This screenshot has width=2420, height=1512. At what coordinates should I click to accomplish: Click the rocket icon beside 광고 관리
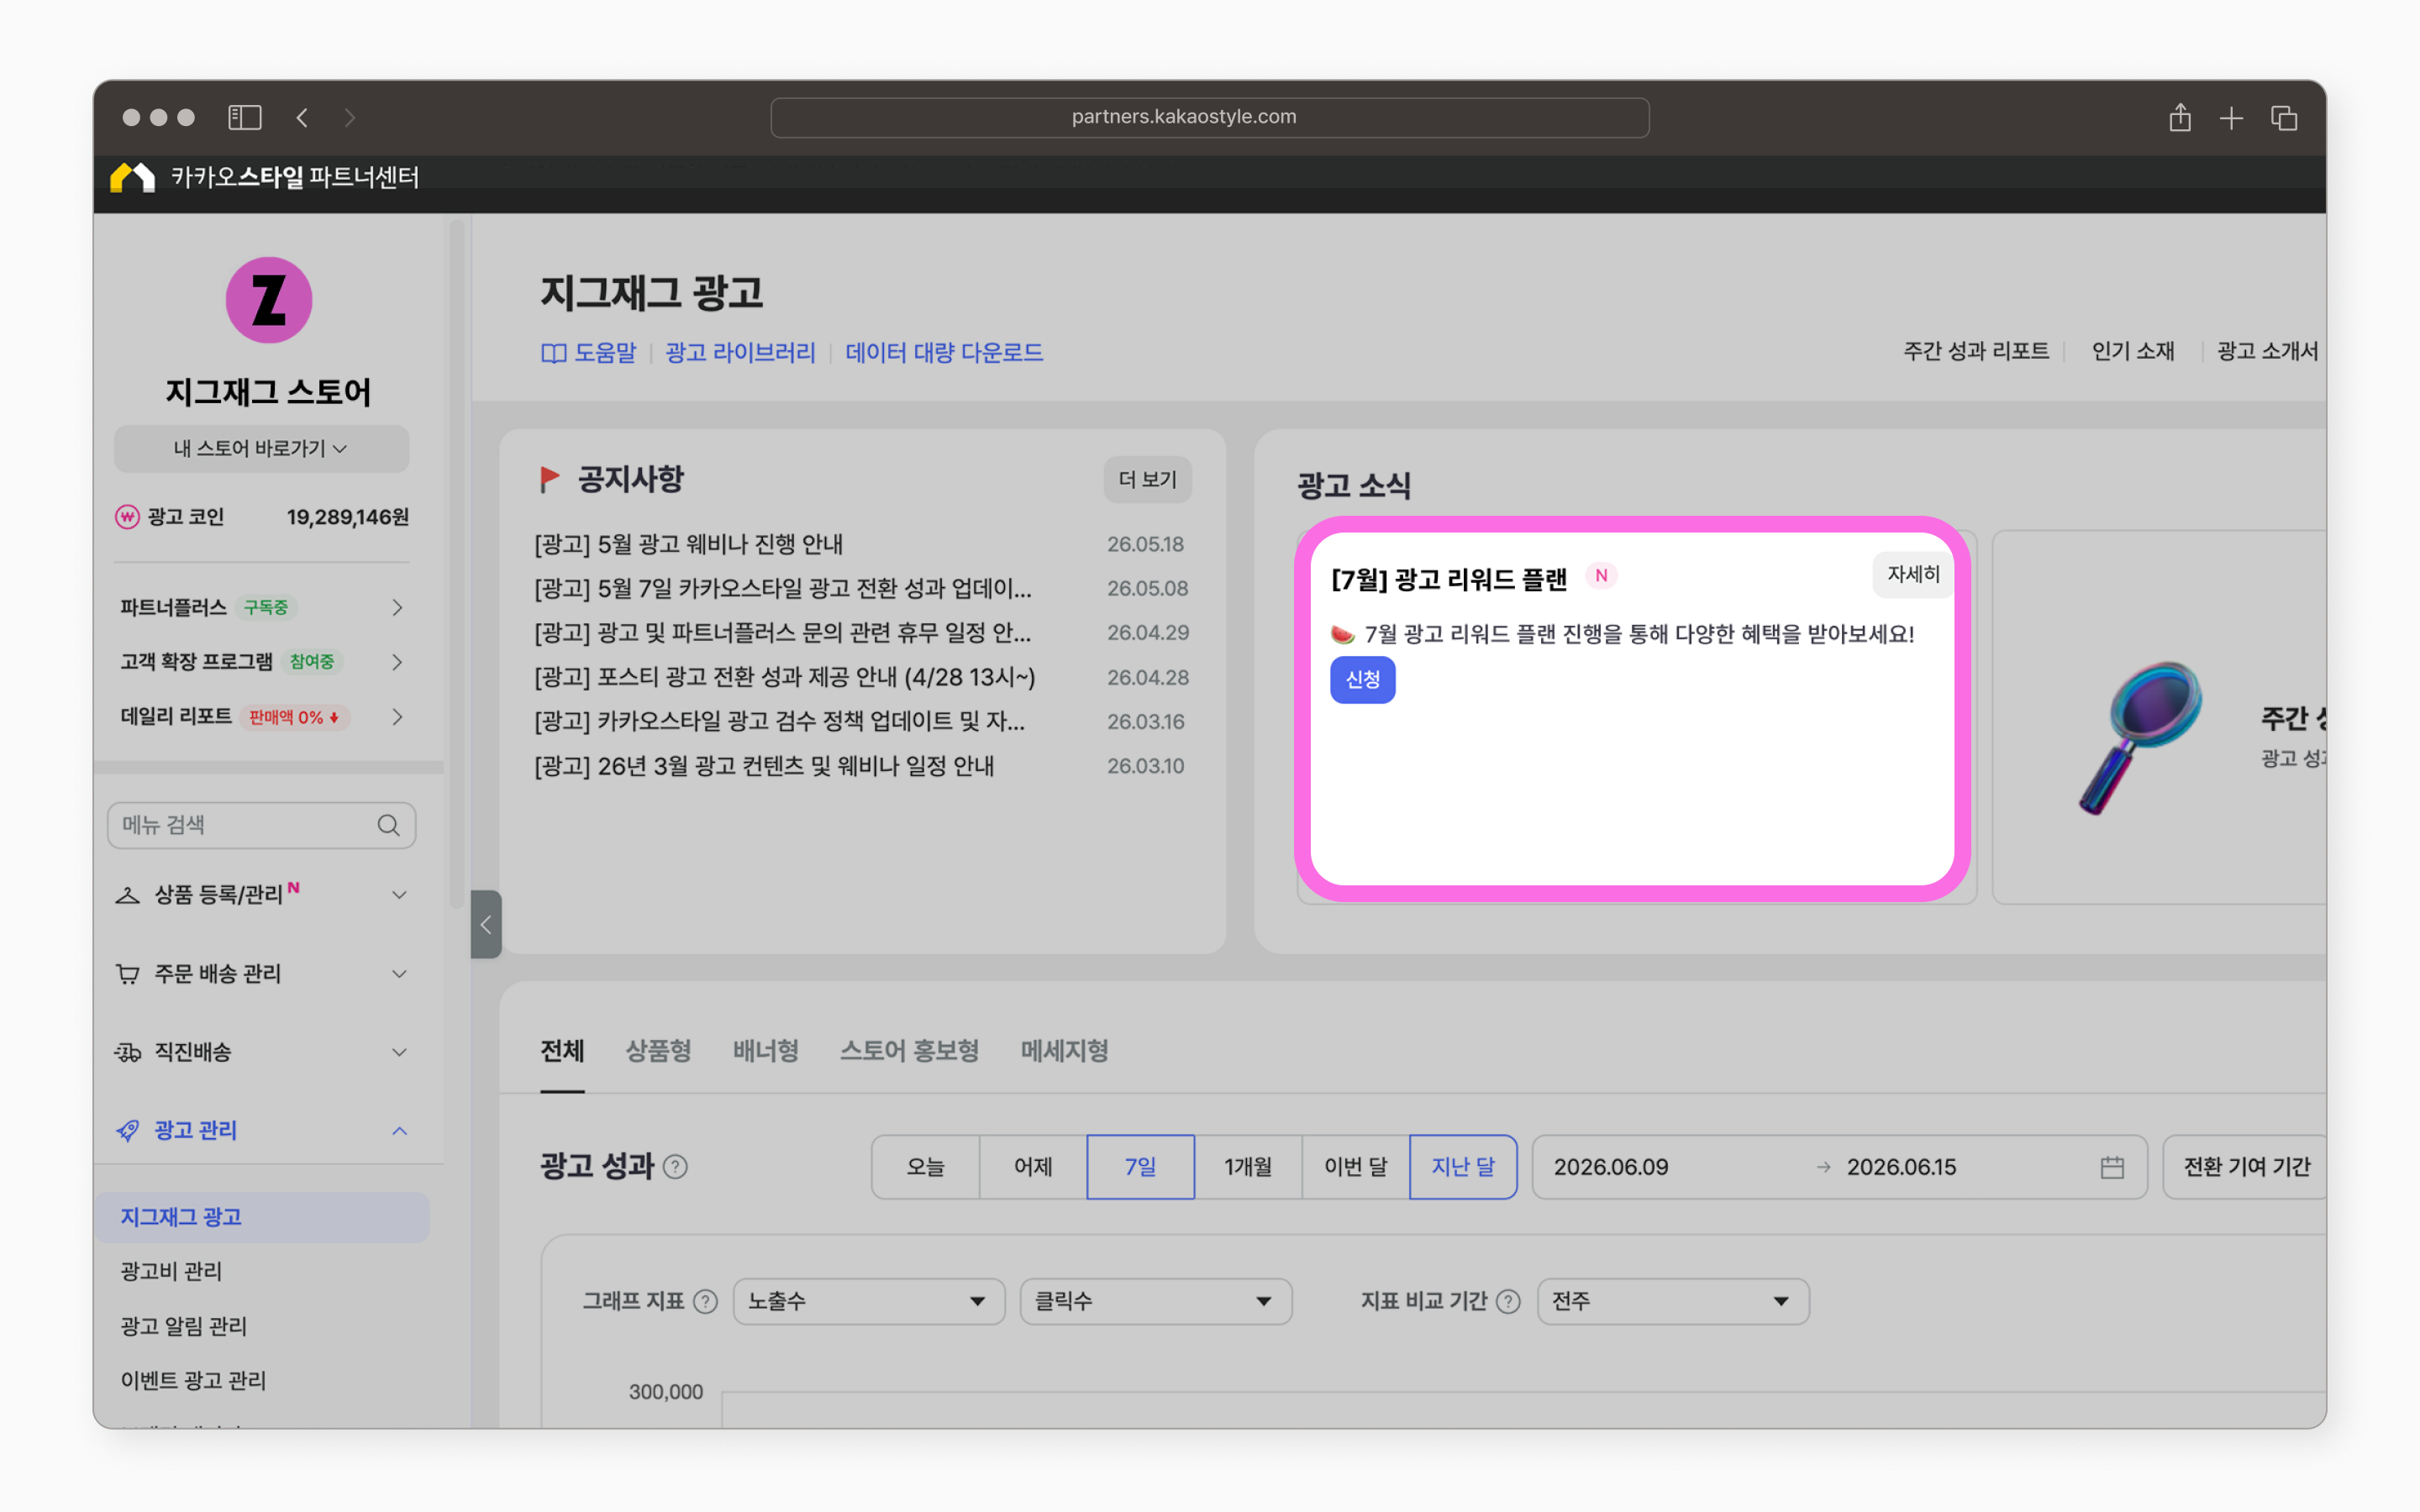pyautogui.click(x=128, y=1130)
